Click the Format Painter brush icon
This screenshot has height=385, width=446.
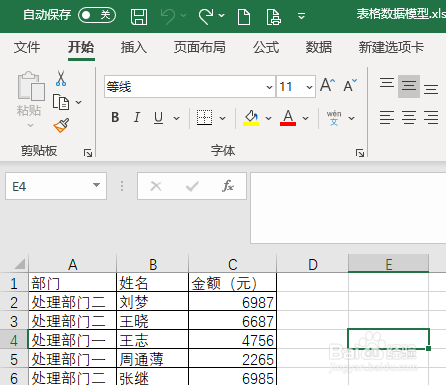point(61,125)
